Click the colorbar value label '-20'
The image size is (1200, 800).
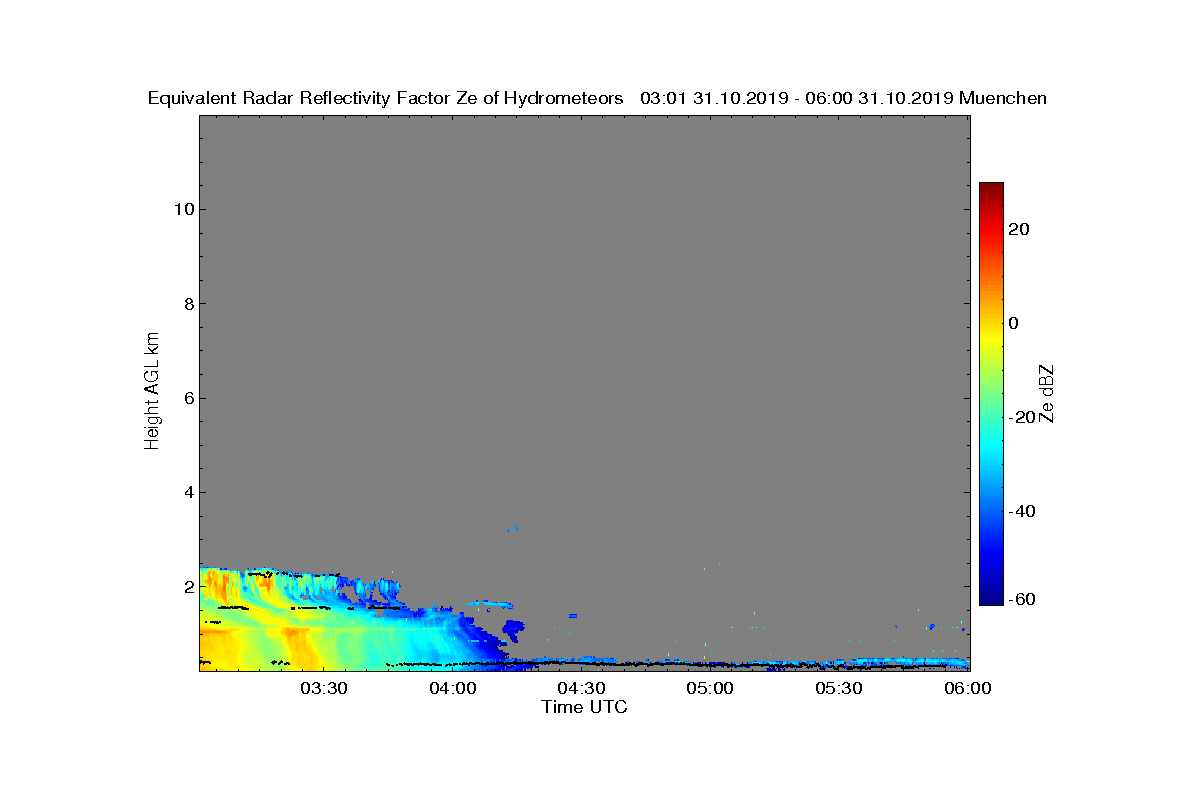1020,417
